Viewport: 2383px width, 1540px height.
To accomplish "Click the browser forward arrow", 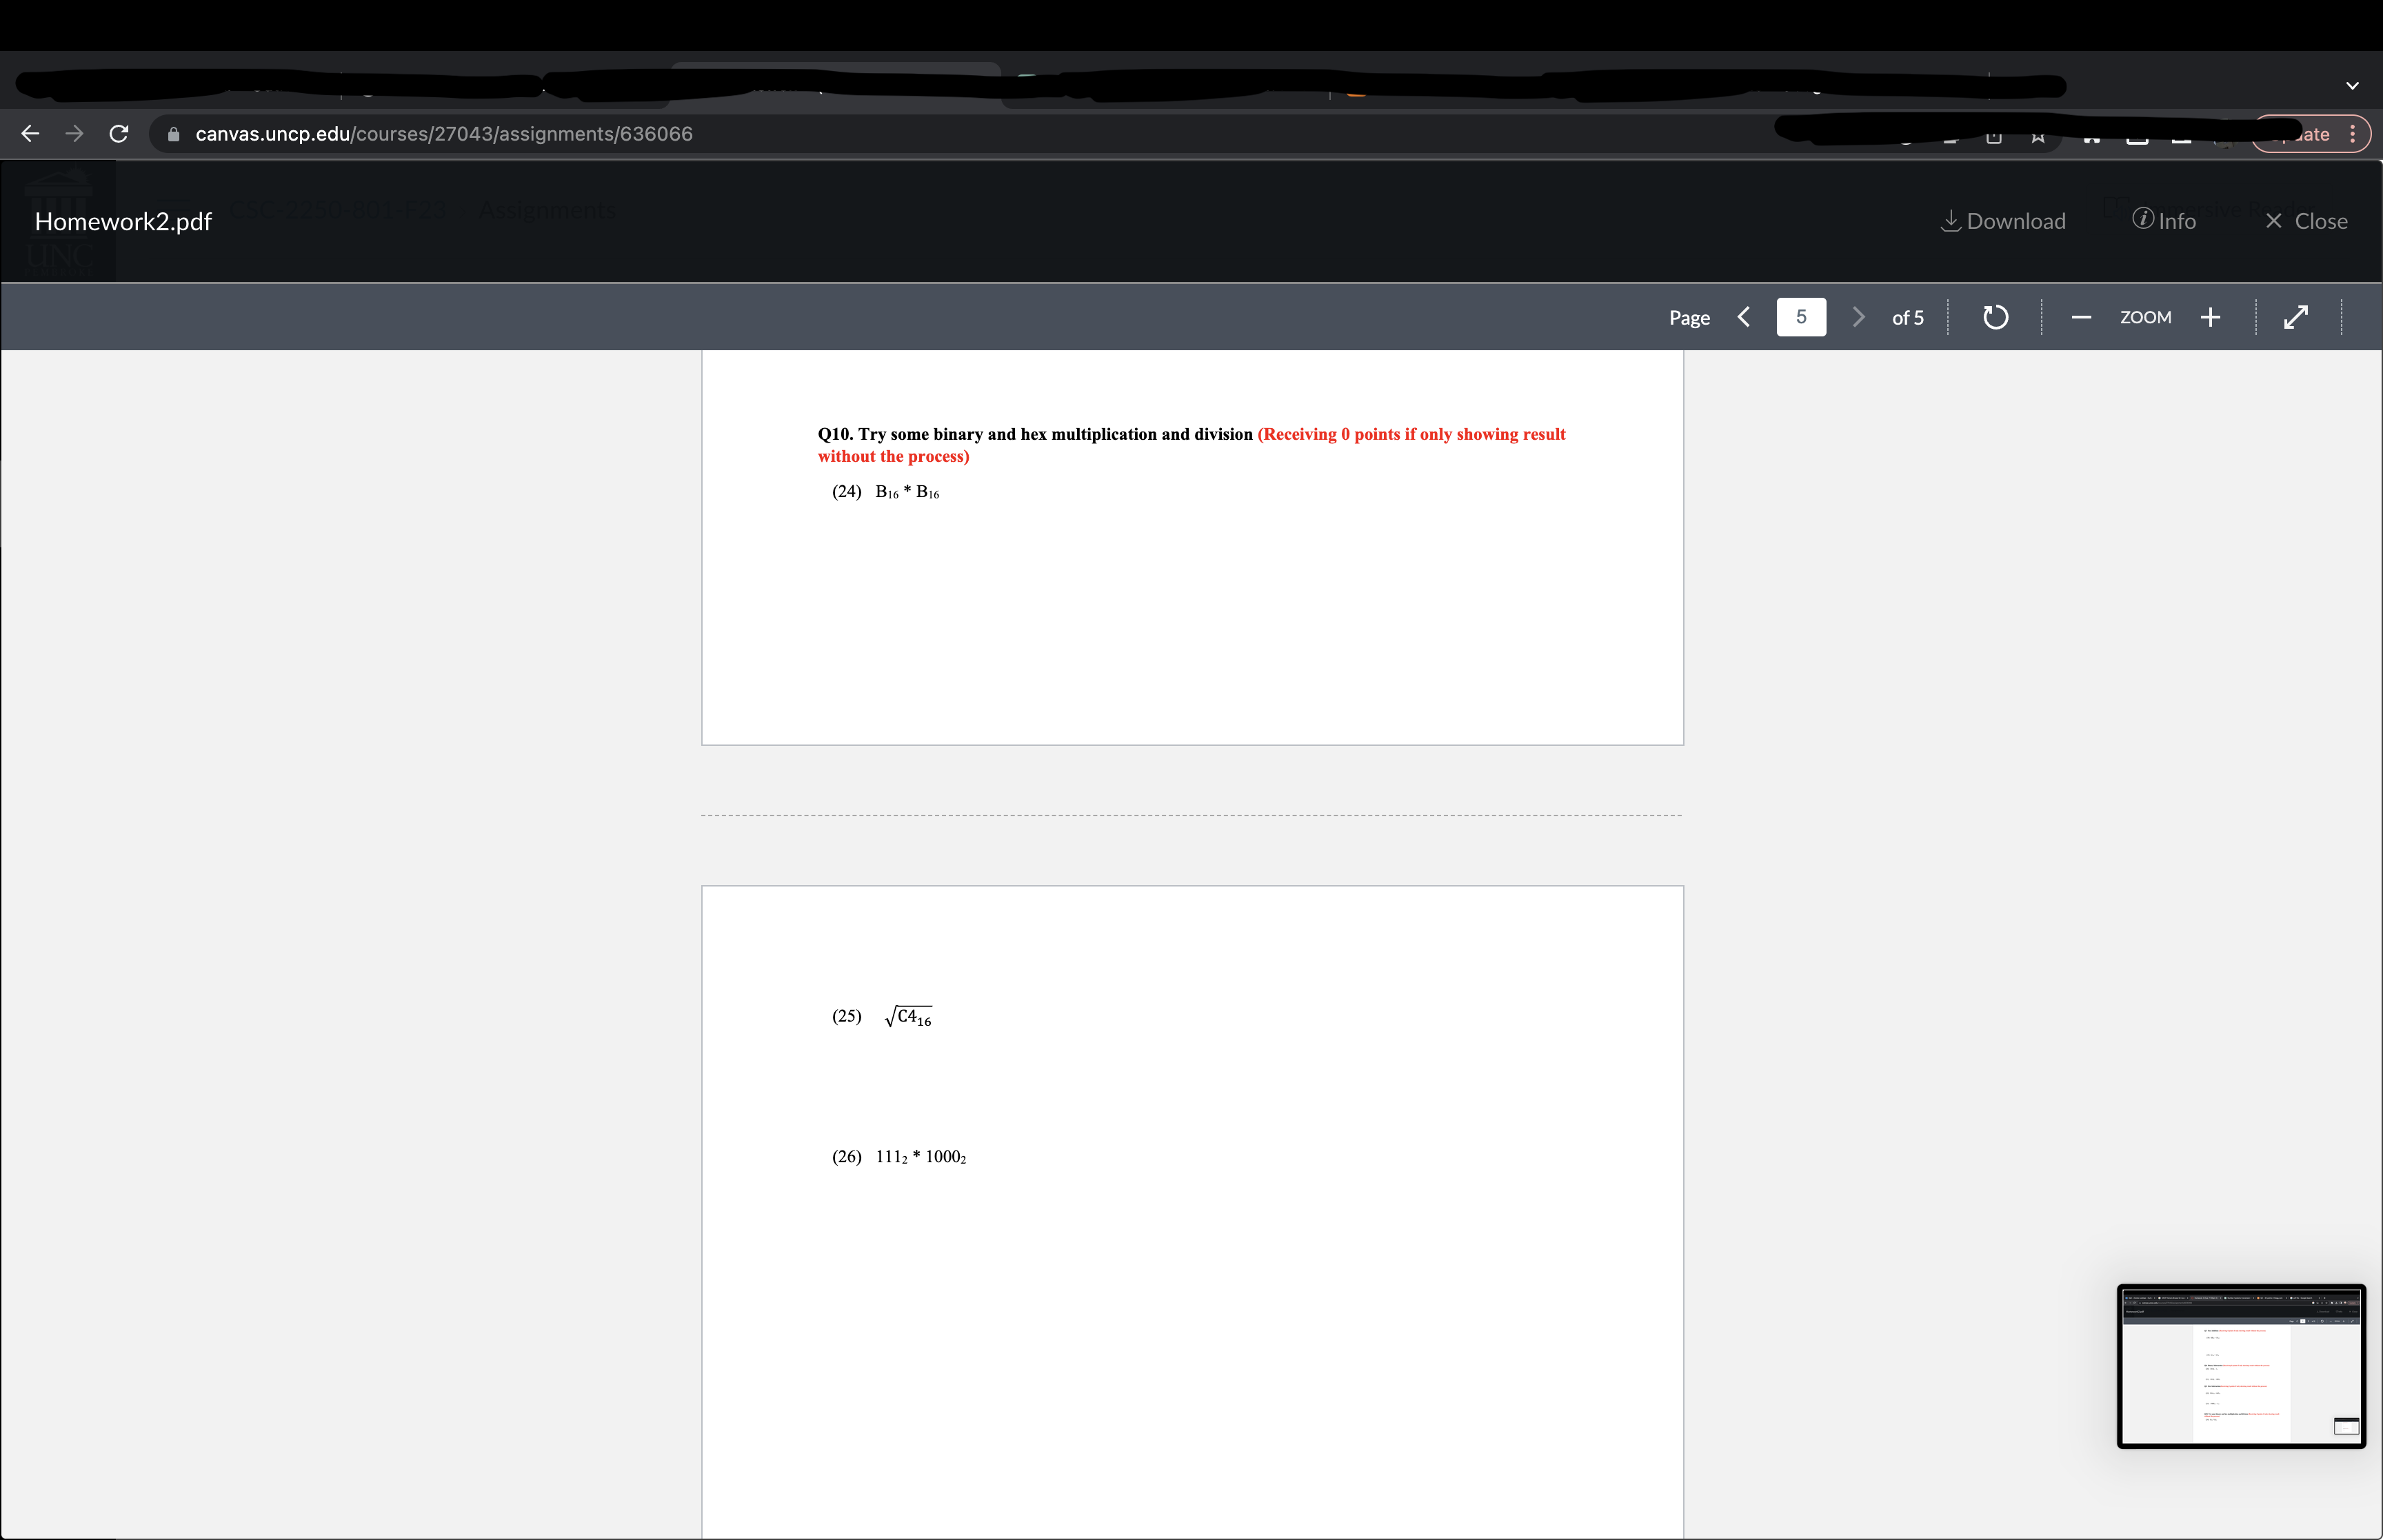I will [x=74, y=134].
